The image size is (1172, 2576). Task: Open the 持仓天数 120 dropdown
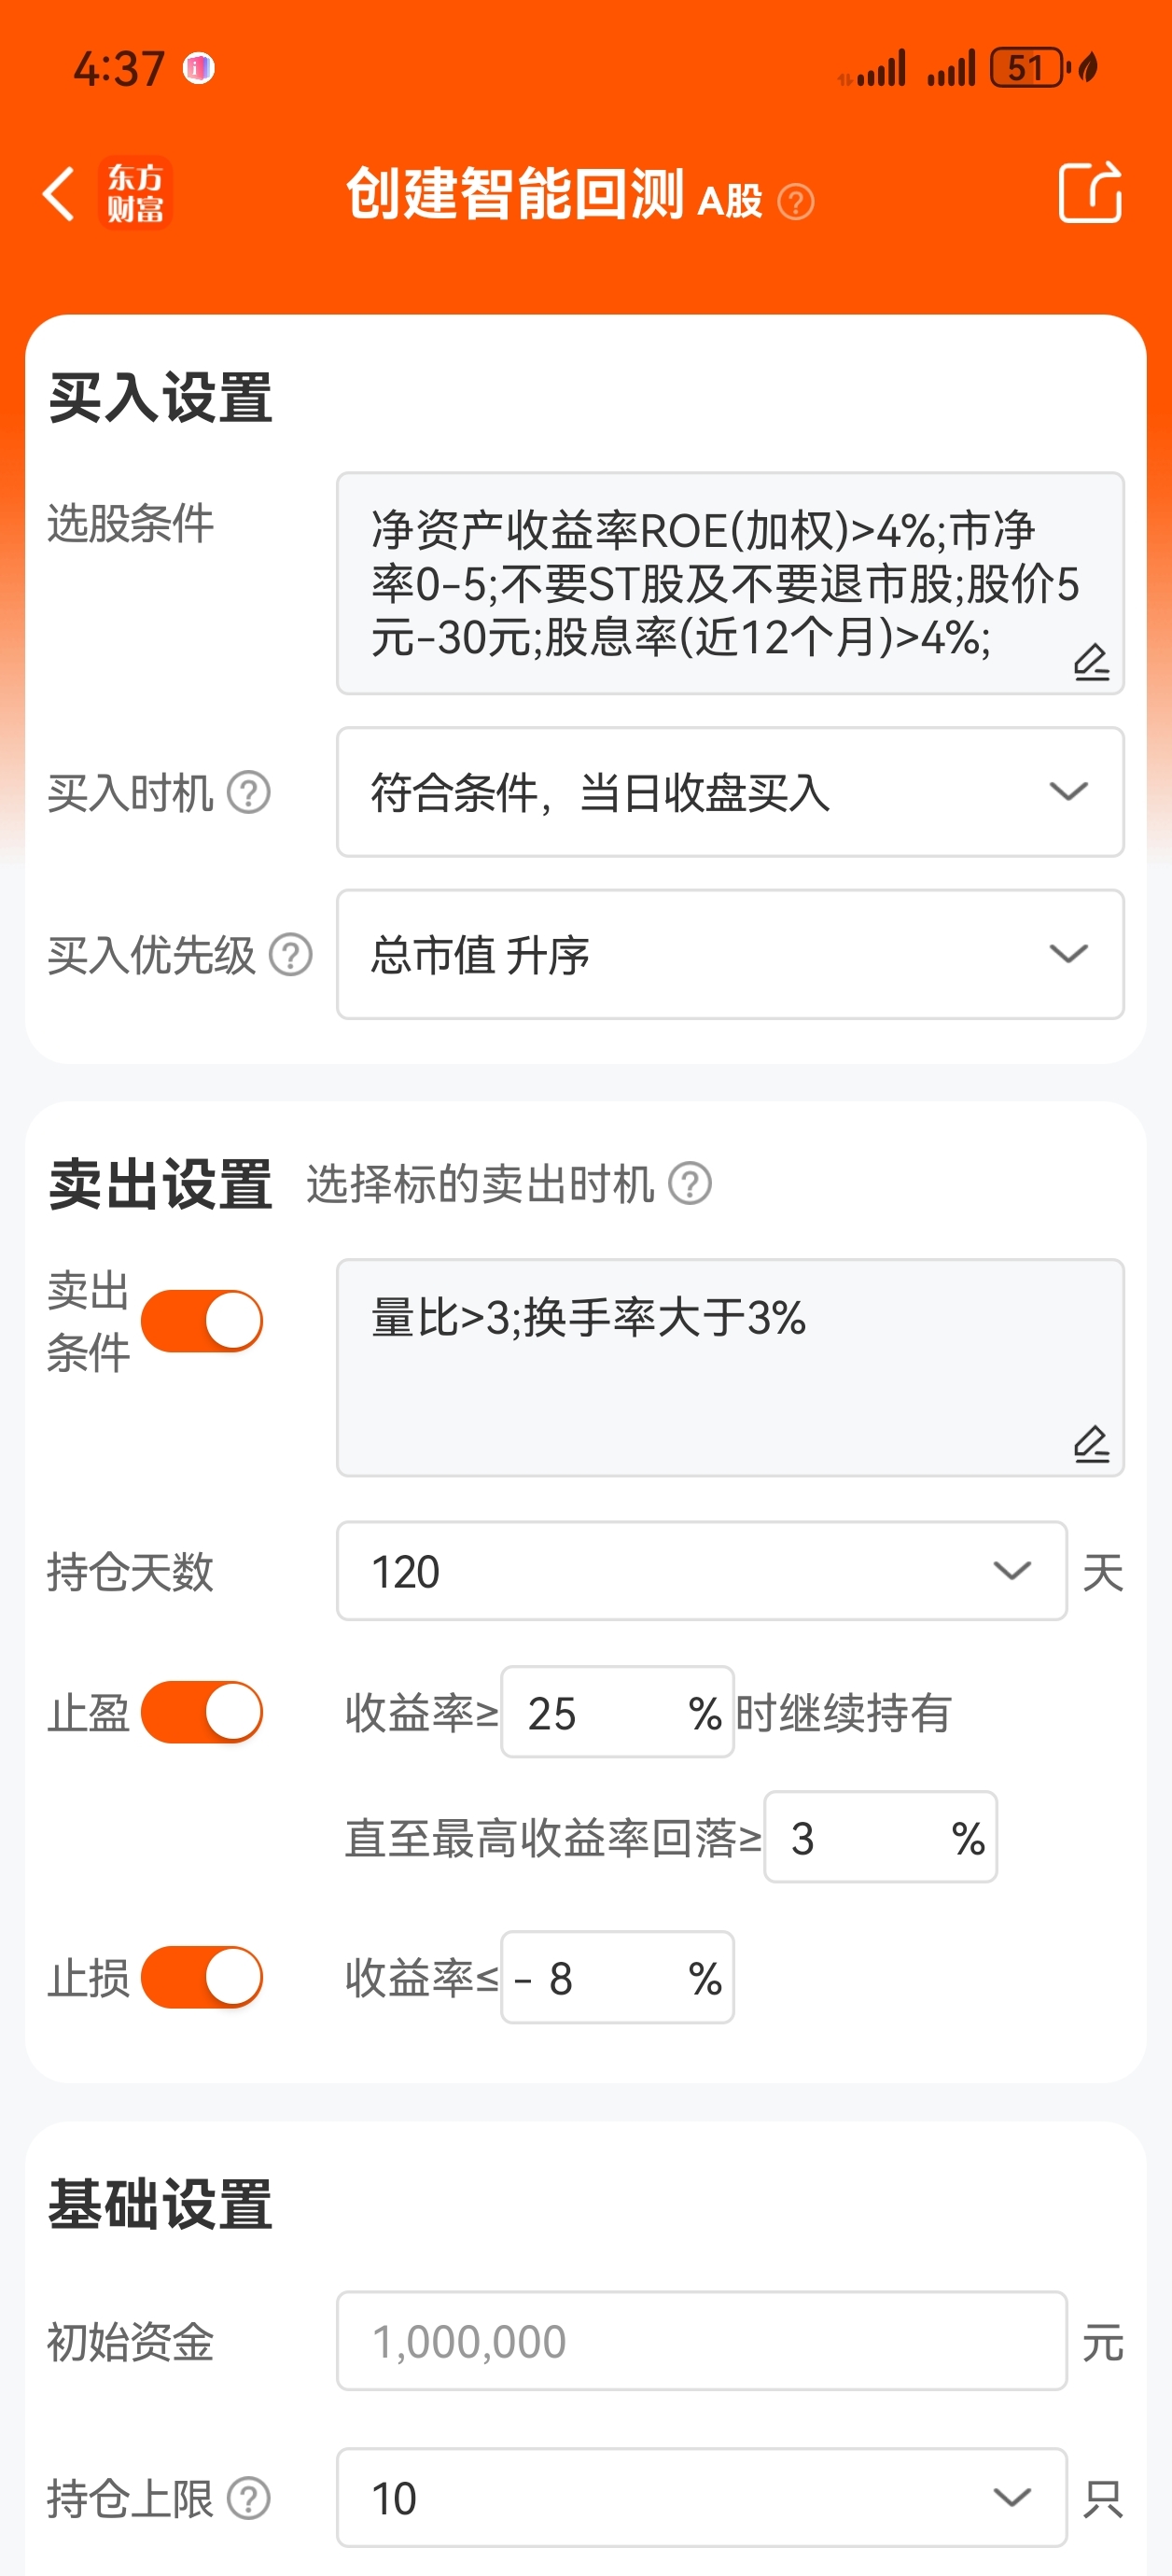pos(702,1571)
